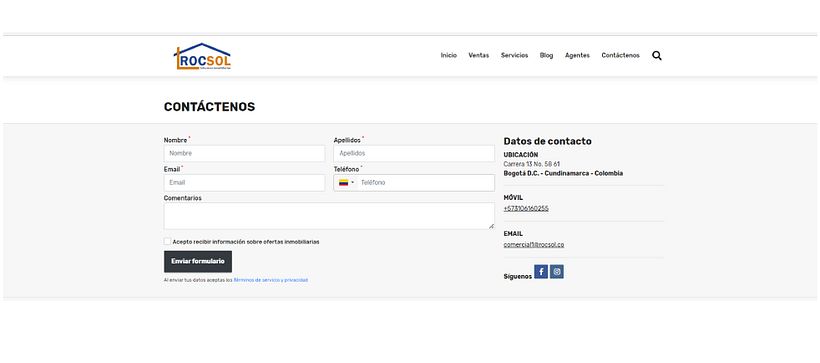Open the Blog menu item
This screenshot has width=820, height=363.
(x=546, y=55)
